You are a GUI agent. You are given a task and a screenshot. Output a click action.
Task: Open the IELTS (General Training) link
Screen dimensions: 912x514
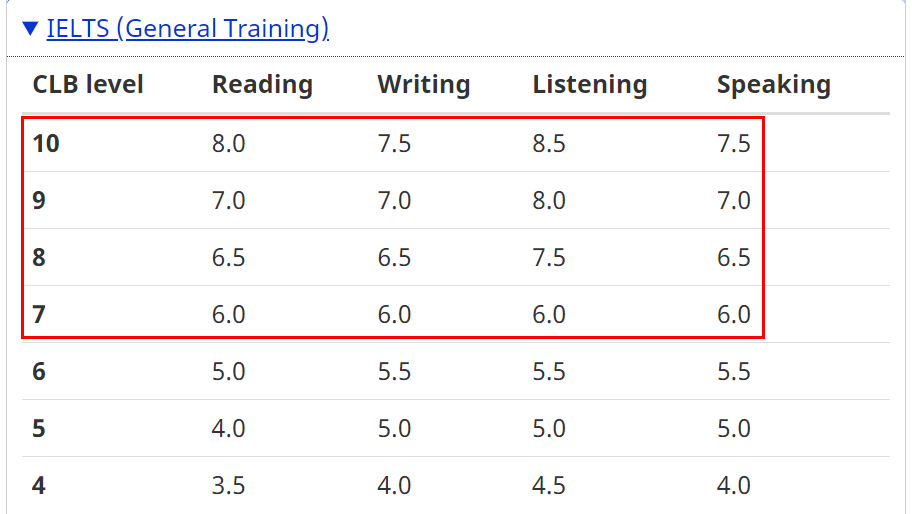tap(188, 29)
